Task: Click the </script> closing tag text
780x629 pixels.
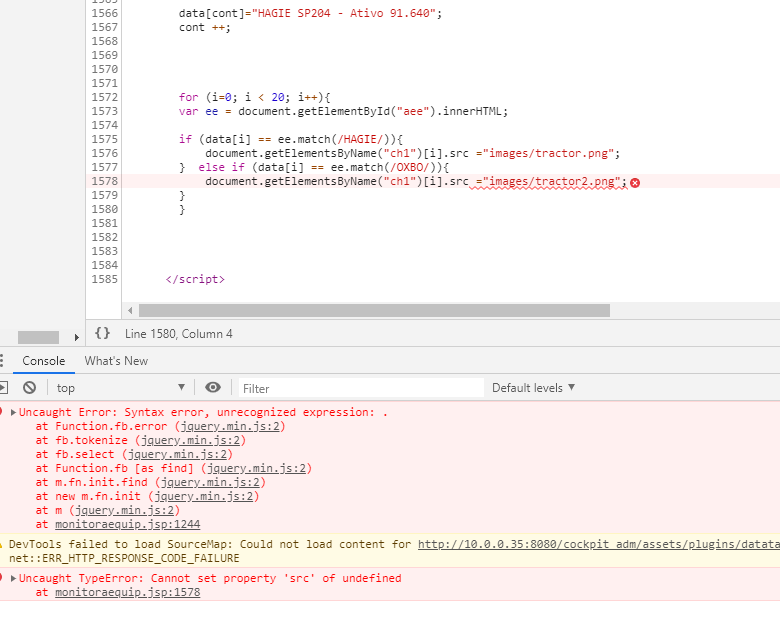Action: [195, 280]
